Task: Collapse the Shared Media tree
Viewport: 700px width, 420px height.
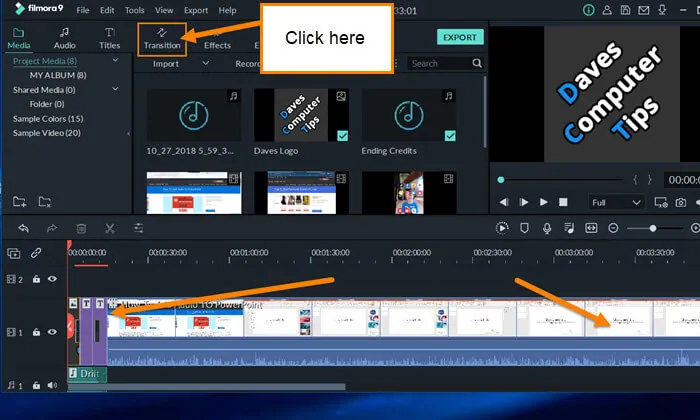Action: tap(116, 89)
